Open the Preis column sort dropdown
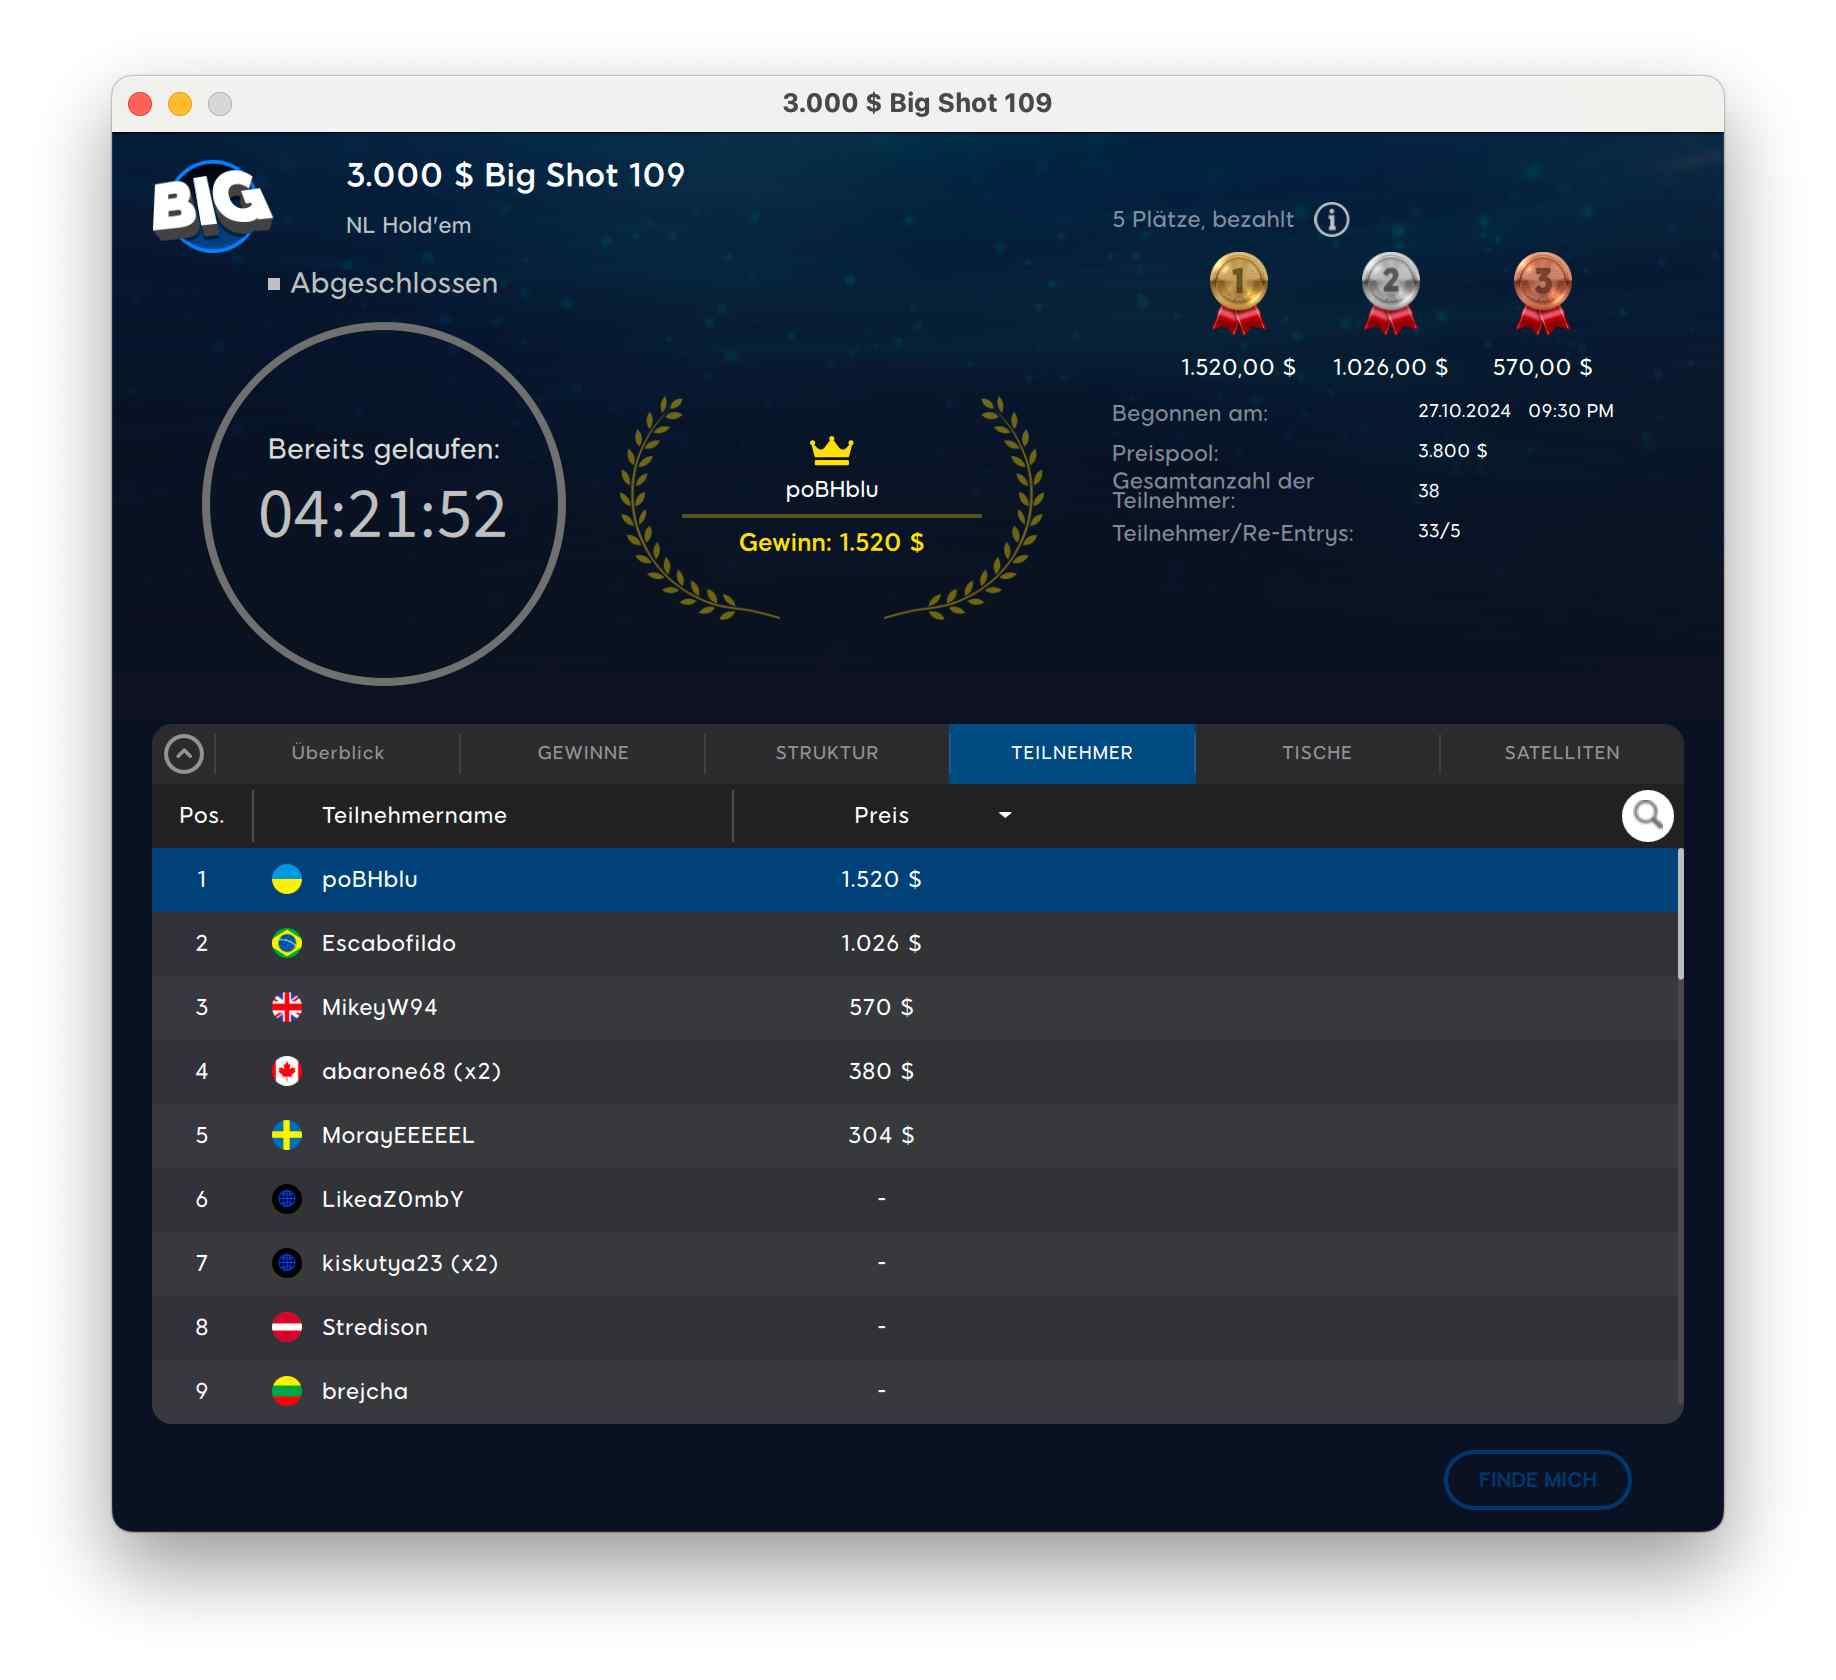This screenshot has width=1836, height=1680. (1005, 815)
